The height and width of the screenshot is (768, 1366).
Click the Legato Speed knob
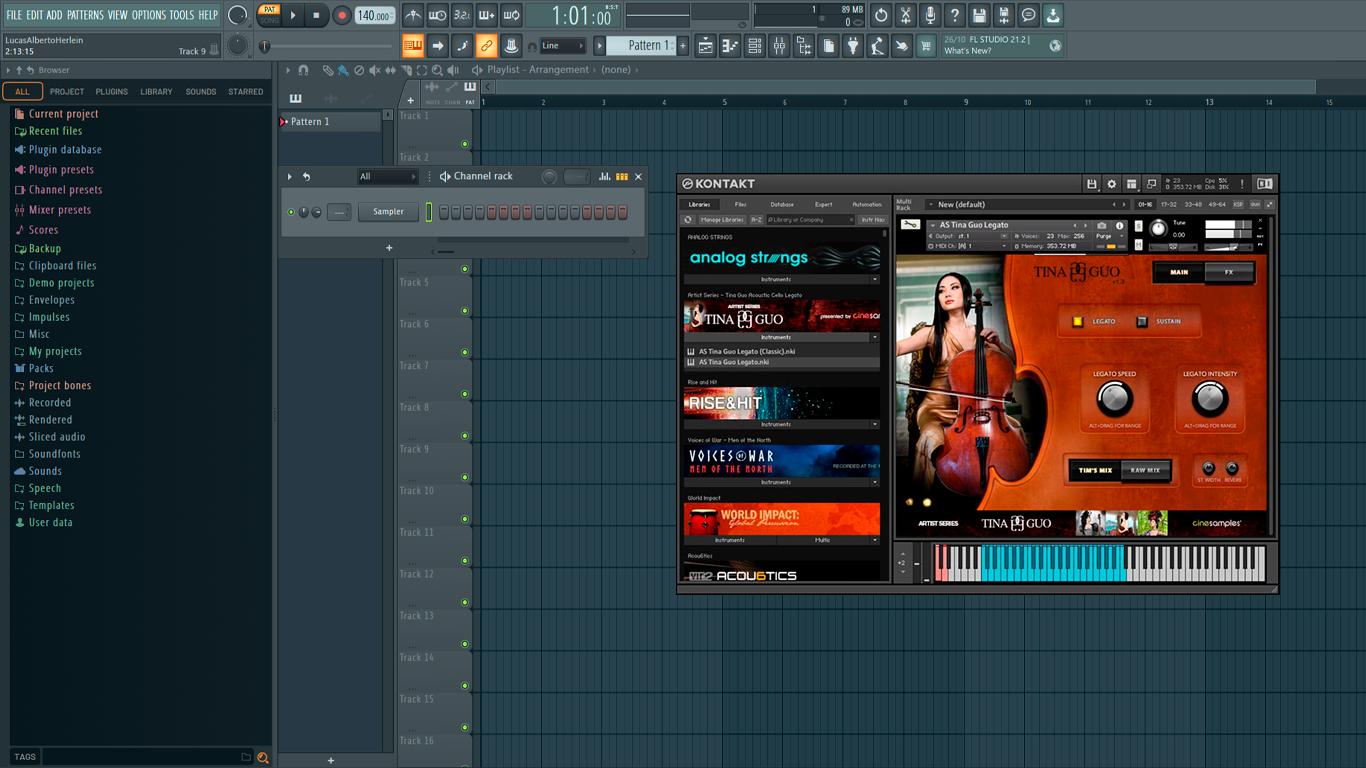click(1114, 400)
